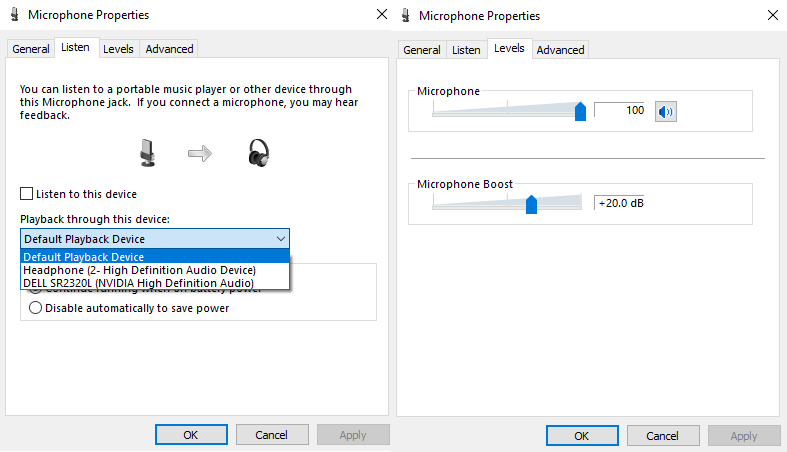The height and width of the screenshot is (452, 787).
Task: Click the Microphone volume slider handle
Action: [x=580, y=111]
